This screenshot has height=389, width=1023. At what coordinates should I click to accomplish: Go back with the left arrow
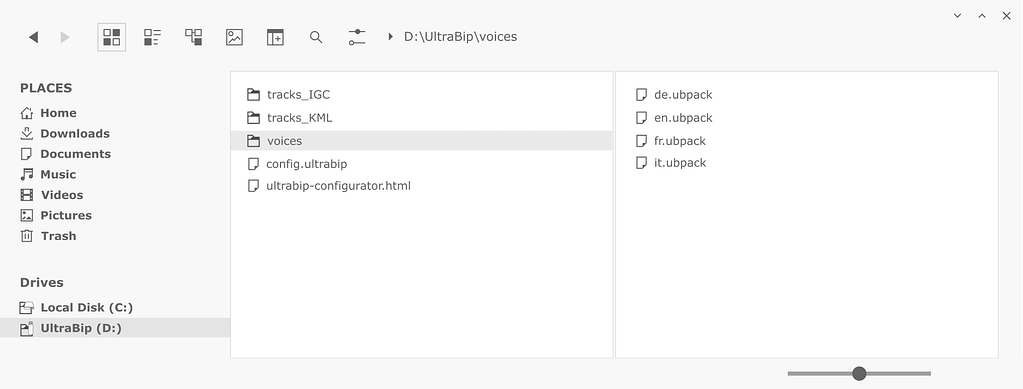[33, 37]
